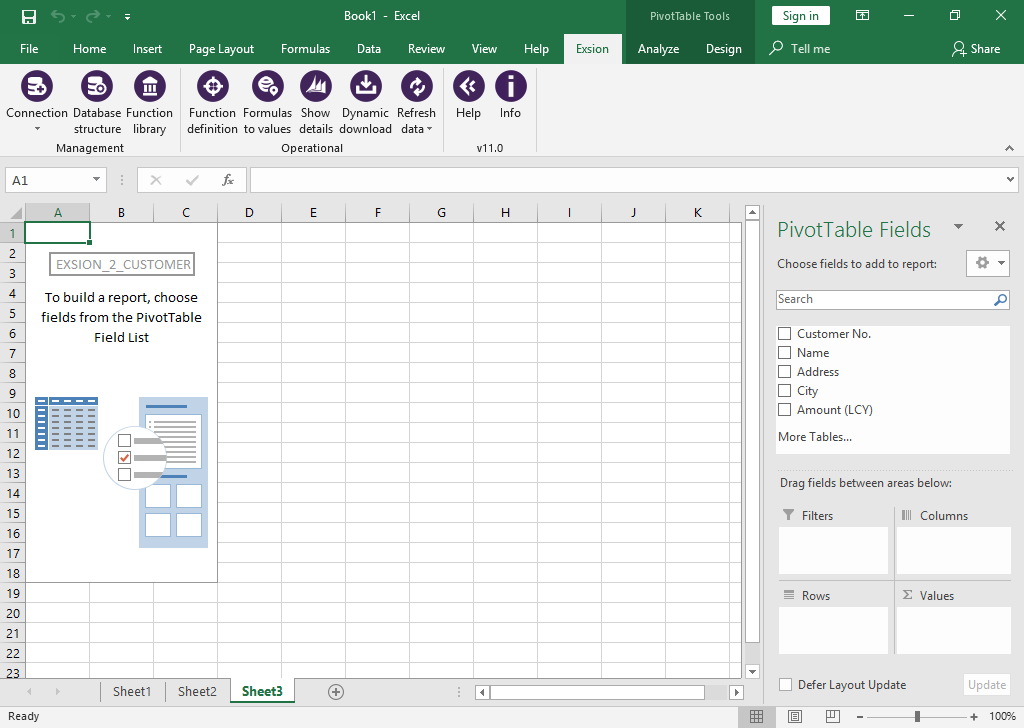Click the horizontal scrollbar right arrow
The height and width of the screenshot is (728, 1024).
point(737,692)
